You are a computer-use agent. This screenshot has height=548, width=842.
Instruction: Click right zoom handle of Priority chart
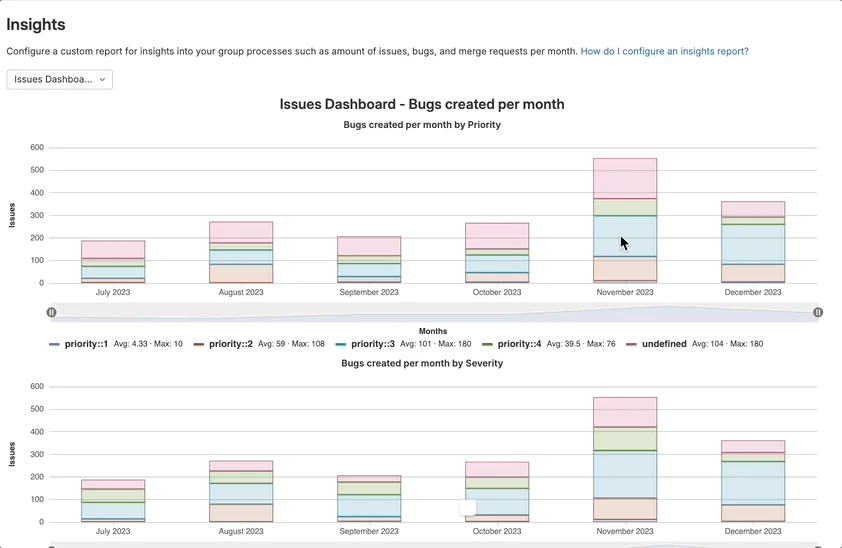(818, 312)
